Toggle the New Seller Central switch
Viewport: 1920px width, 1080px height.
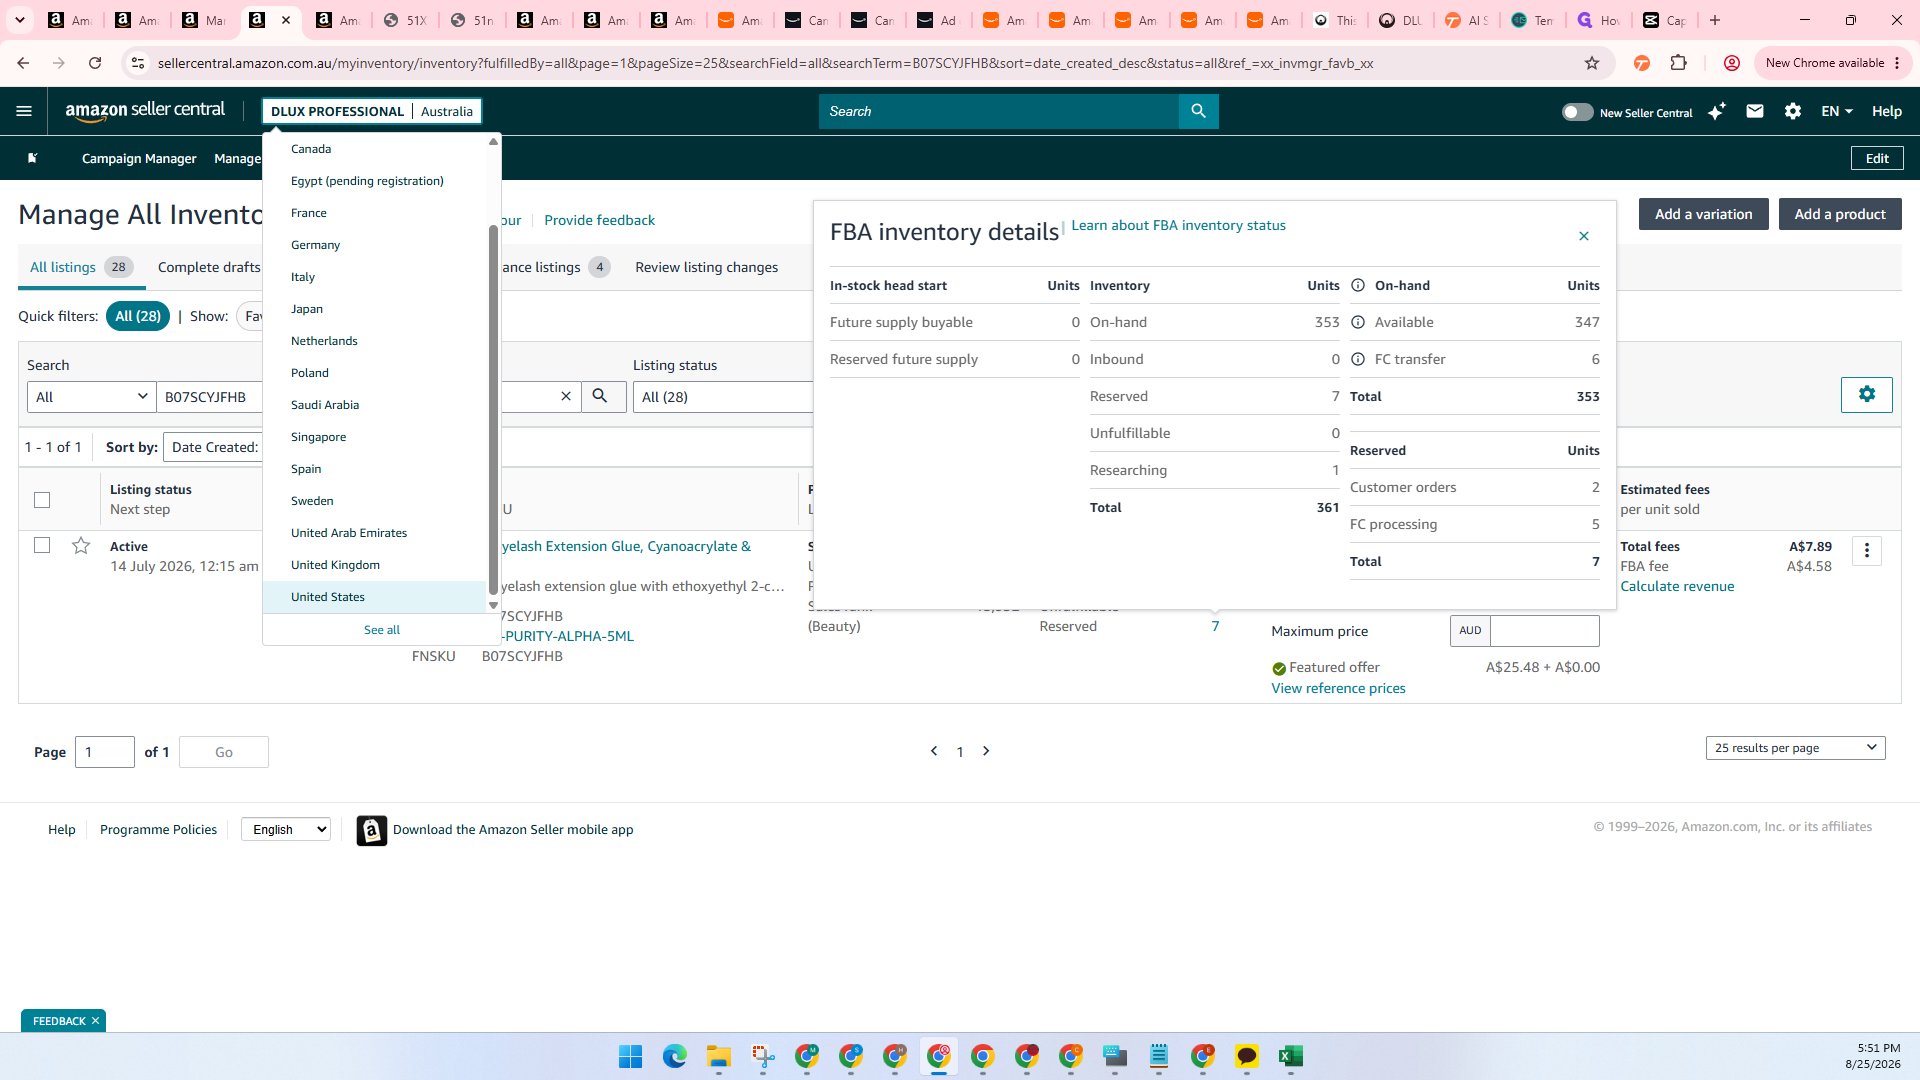(1577, 112)
